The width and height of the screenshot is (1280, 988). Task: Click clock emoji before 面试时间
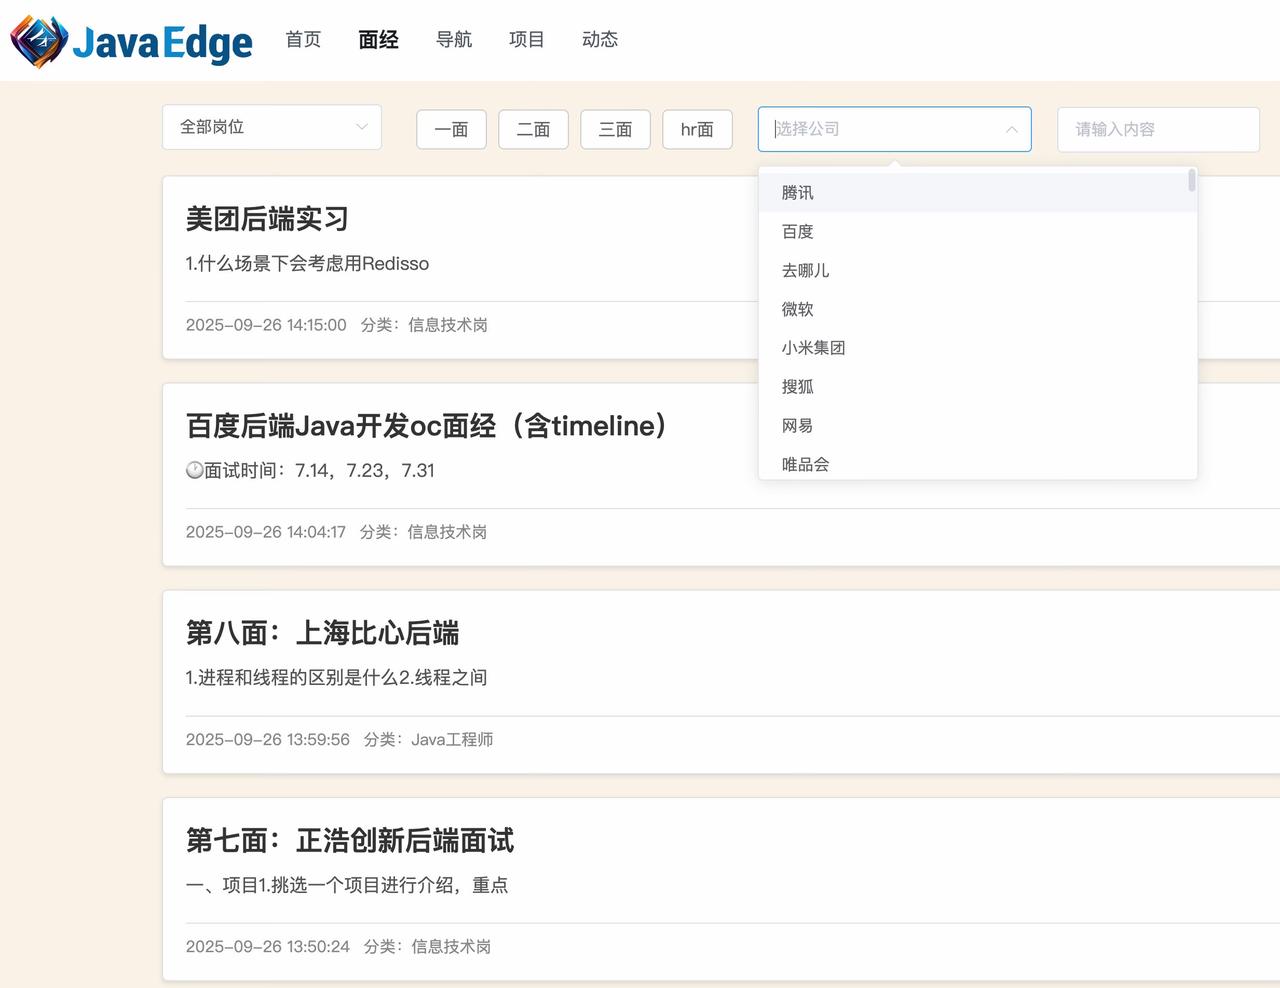(194, 470)
